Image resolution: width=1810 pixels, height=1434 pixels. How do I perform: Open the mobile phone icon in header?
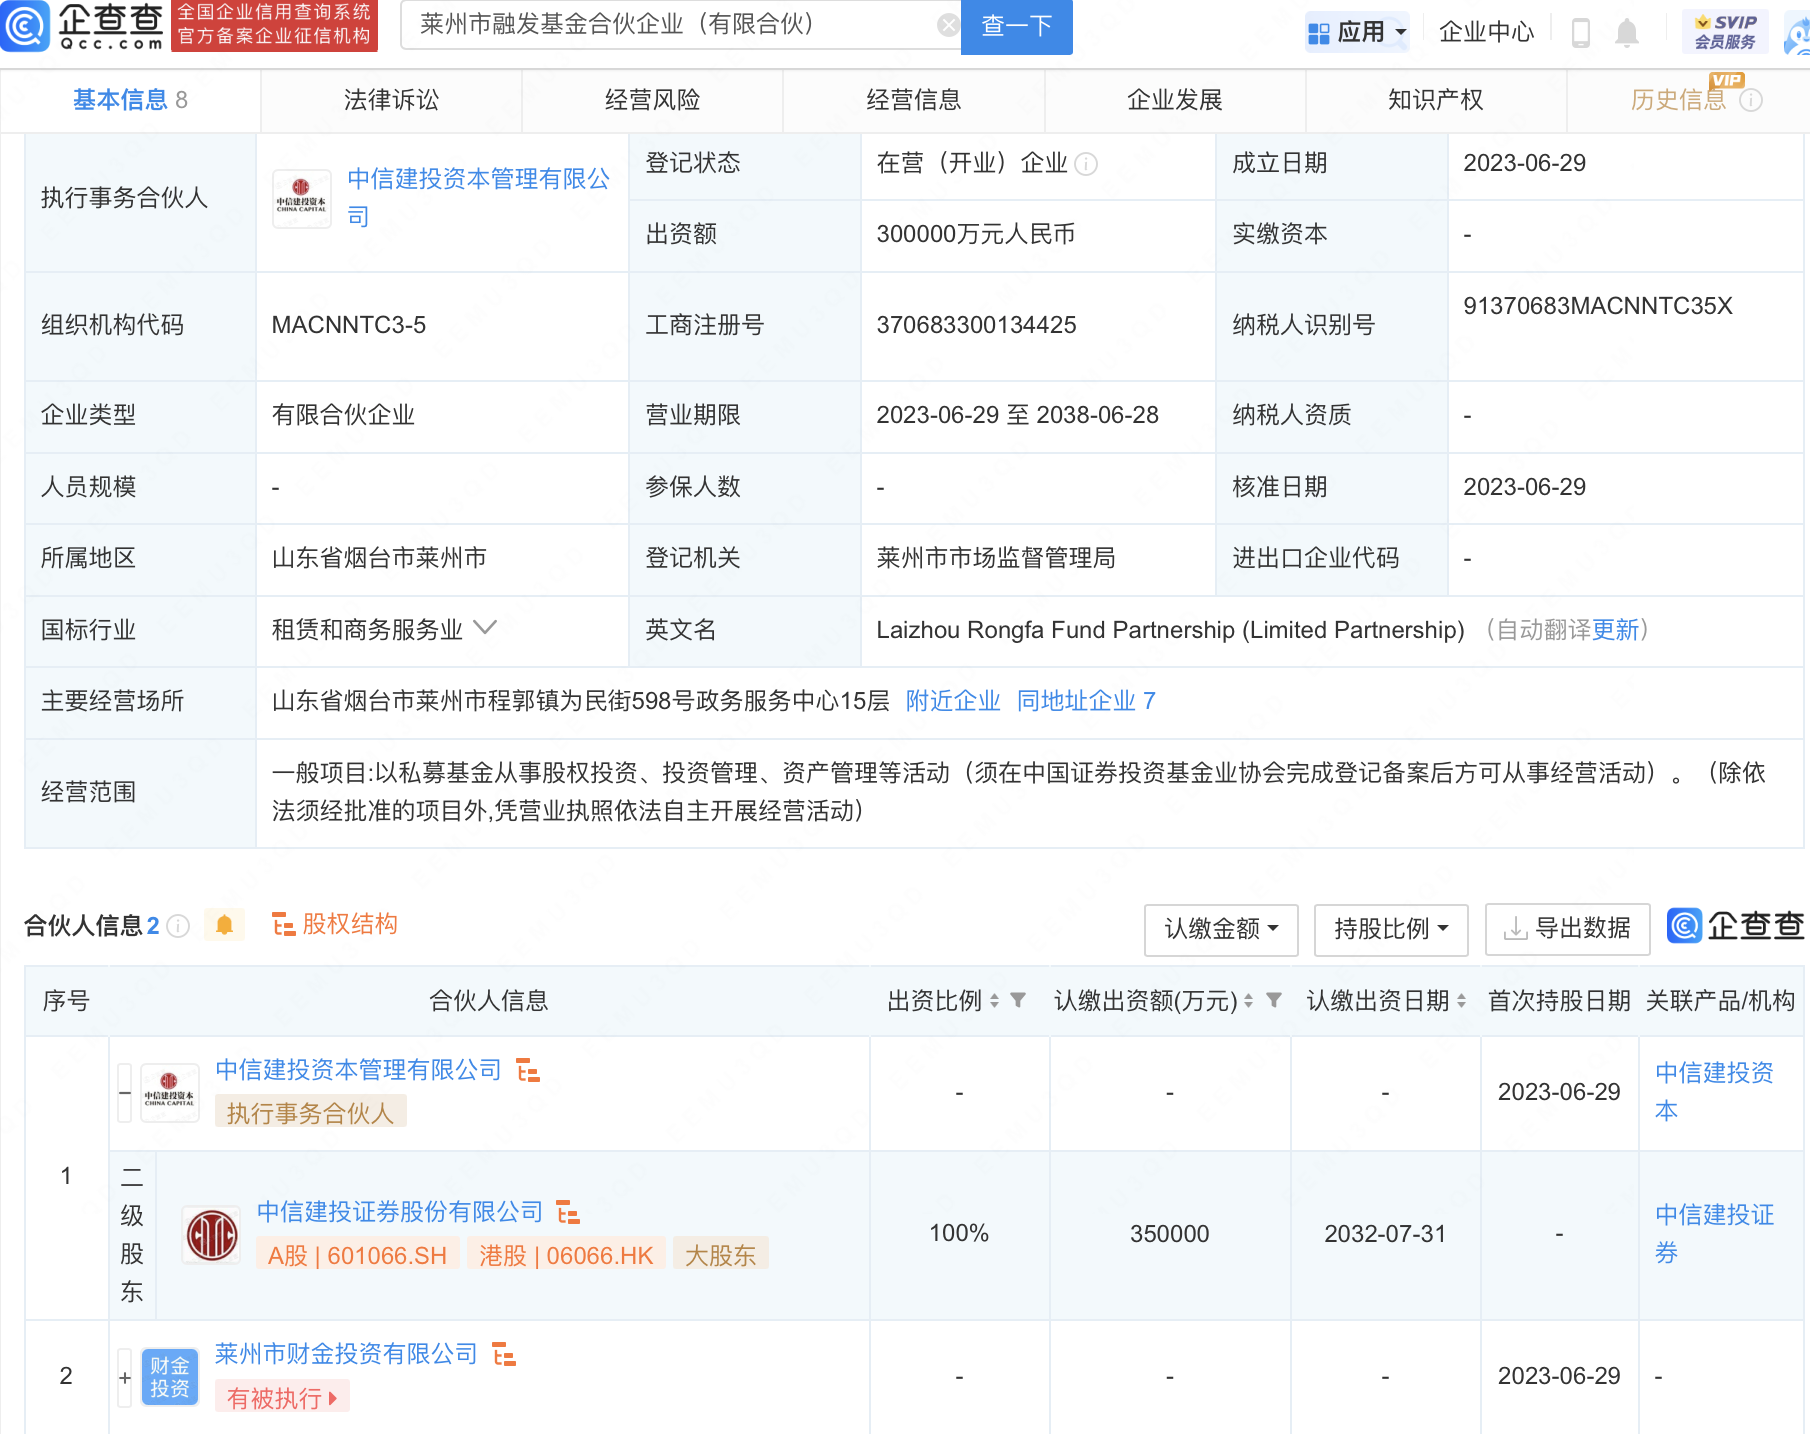click(1581, 32)
